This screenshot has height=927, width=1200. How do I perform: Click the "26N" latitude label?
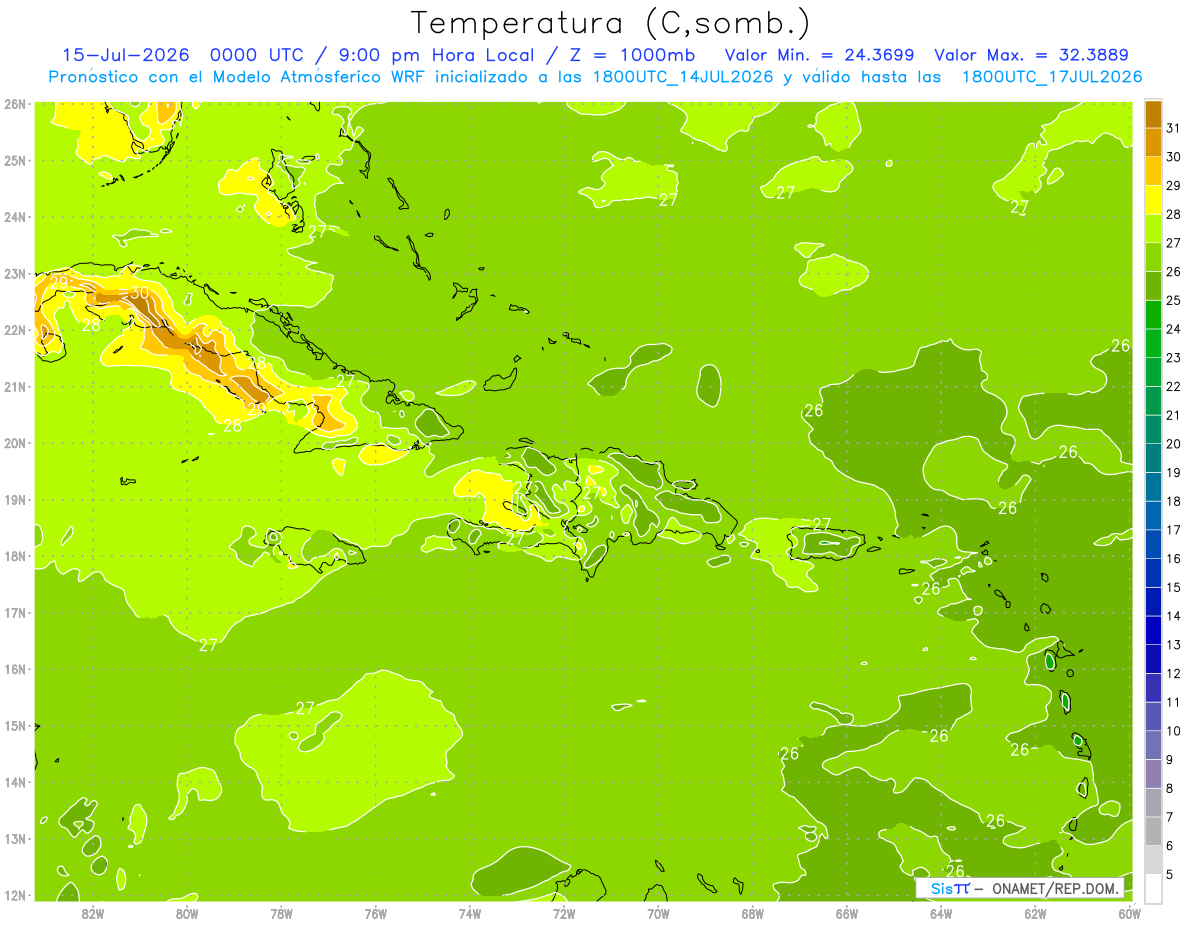14,104
